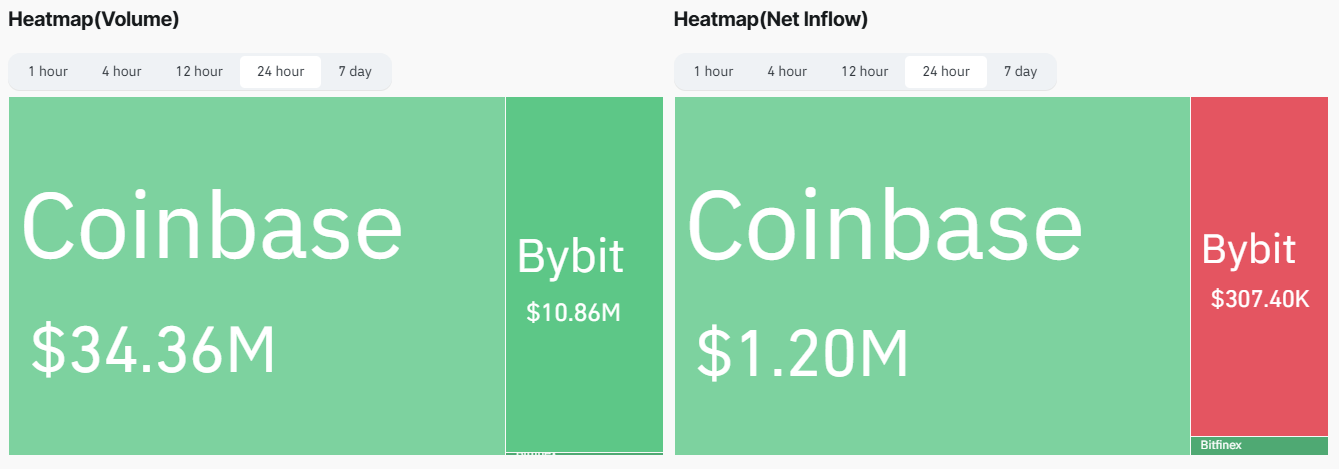Viewport: 1339px width, 469px height.
Task: Choose 24 hour tab in Net Inflow heatmap
Action: tap(946, 71)
